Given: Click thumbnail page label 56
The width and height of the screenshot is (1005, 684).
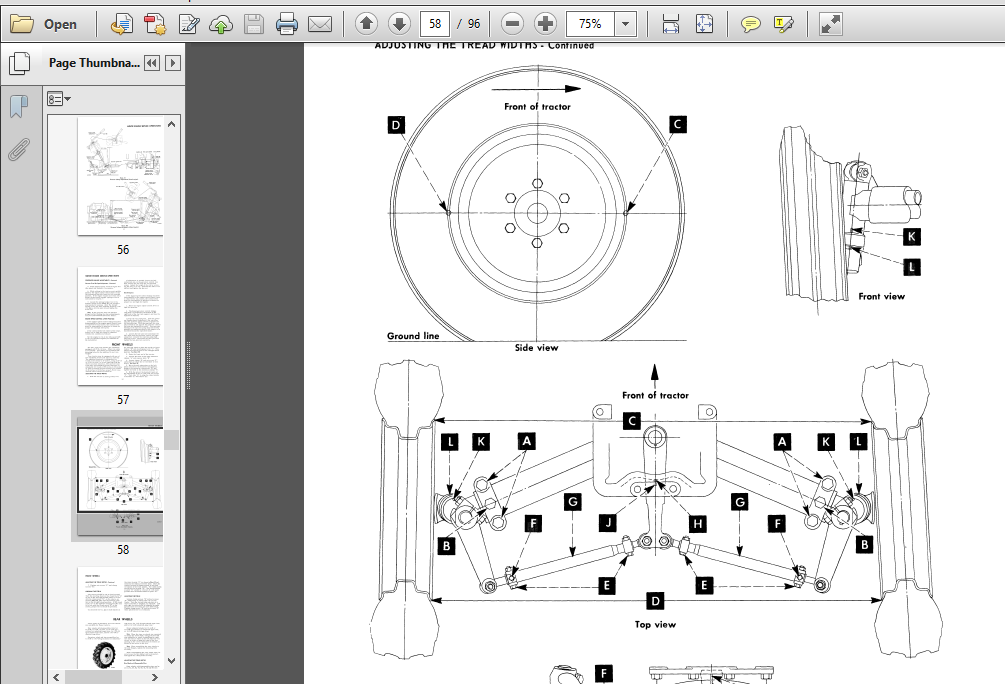Looking at the screenshot, I should 123,250.
